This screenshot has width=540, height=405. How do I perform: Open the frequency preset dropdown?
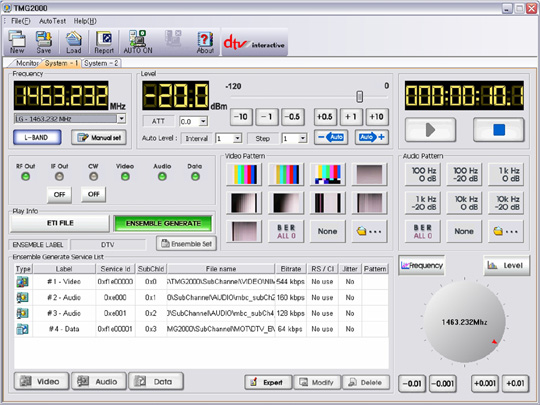point(121,119)
